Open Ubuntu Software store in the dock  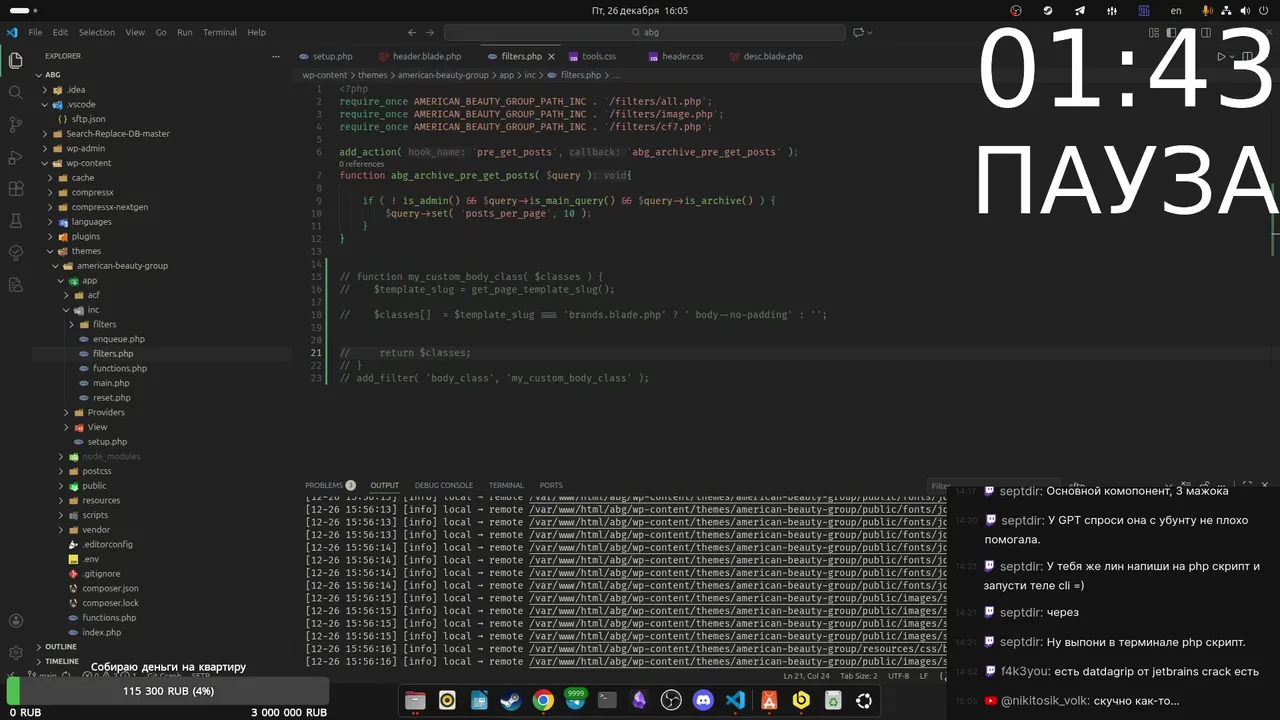tap(769, 701)
